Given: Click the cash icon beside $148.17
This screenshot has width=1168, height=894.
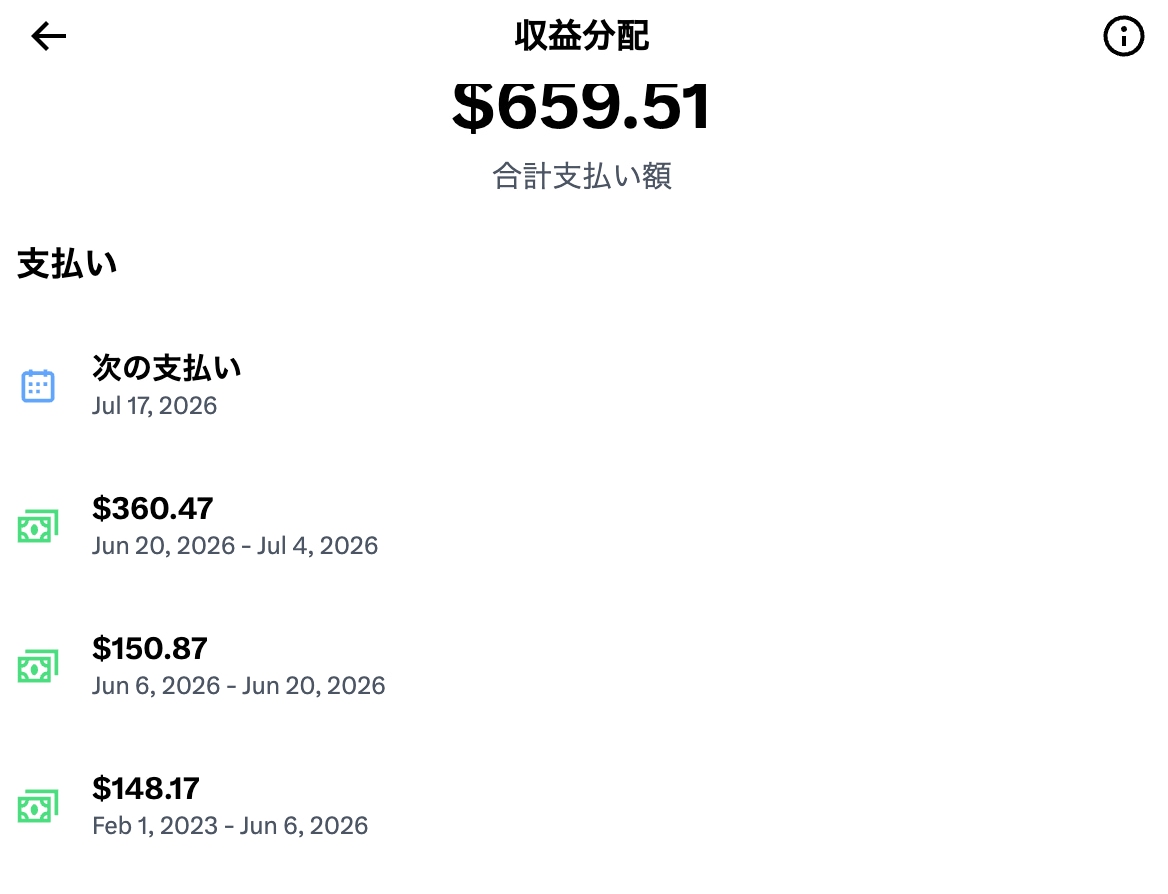Looking at the screenshot, I should pos(37,806).
